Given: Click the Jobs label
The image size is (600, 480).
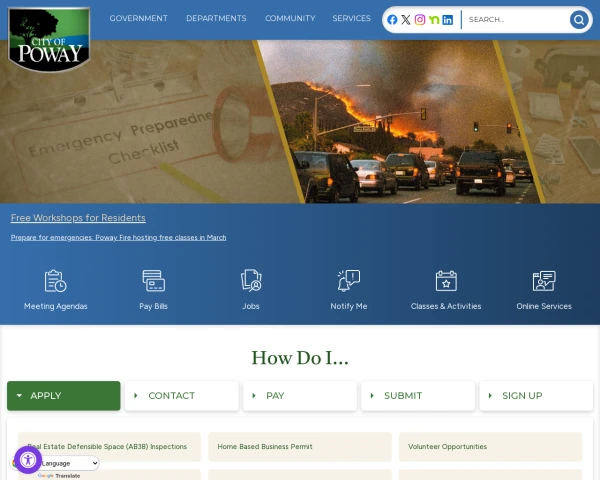Looking at the screenshot, I should 251,306.
